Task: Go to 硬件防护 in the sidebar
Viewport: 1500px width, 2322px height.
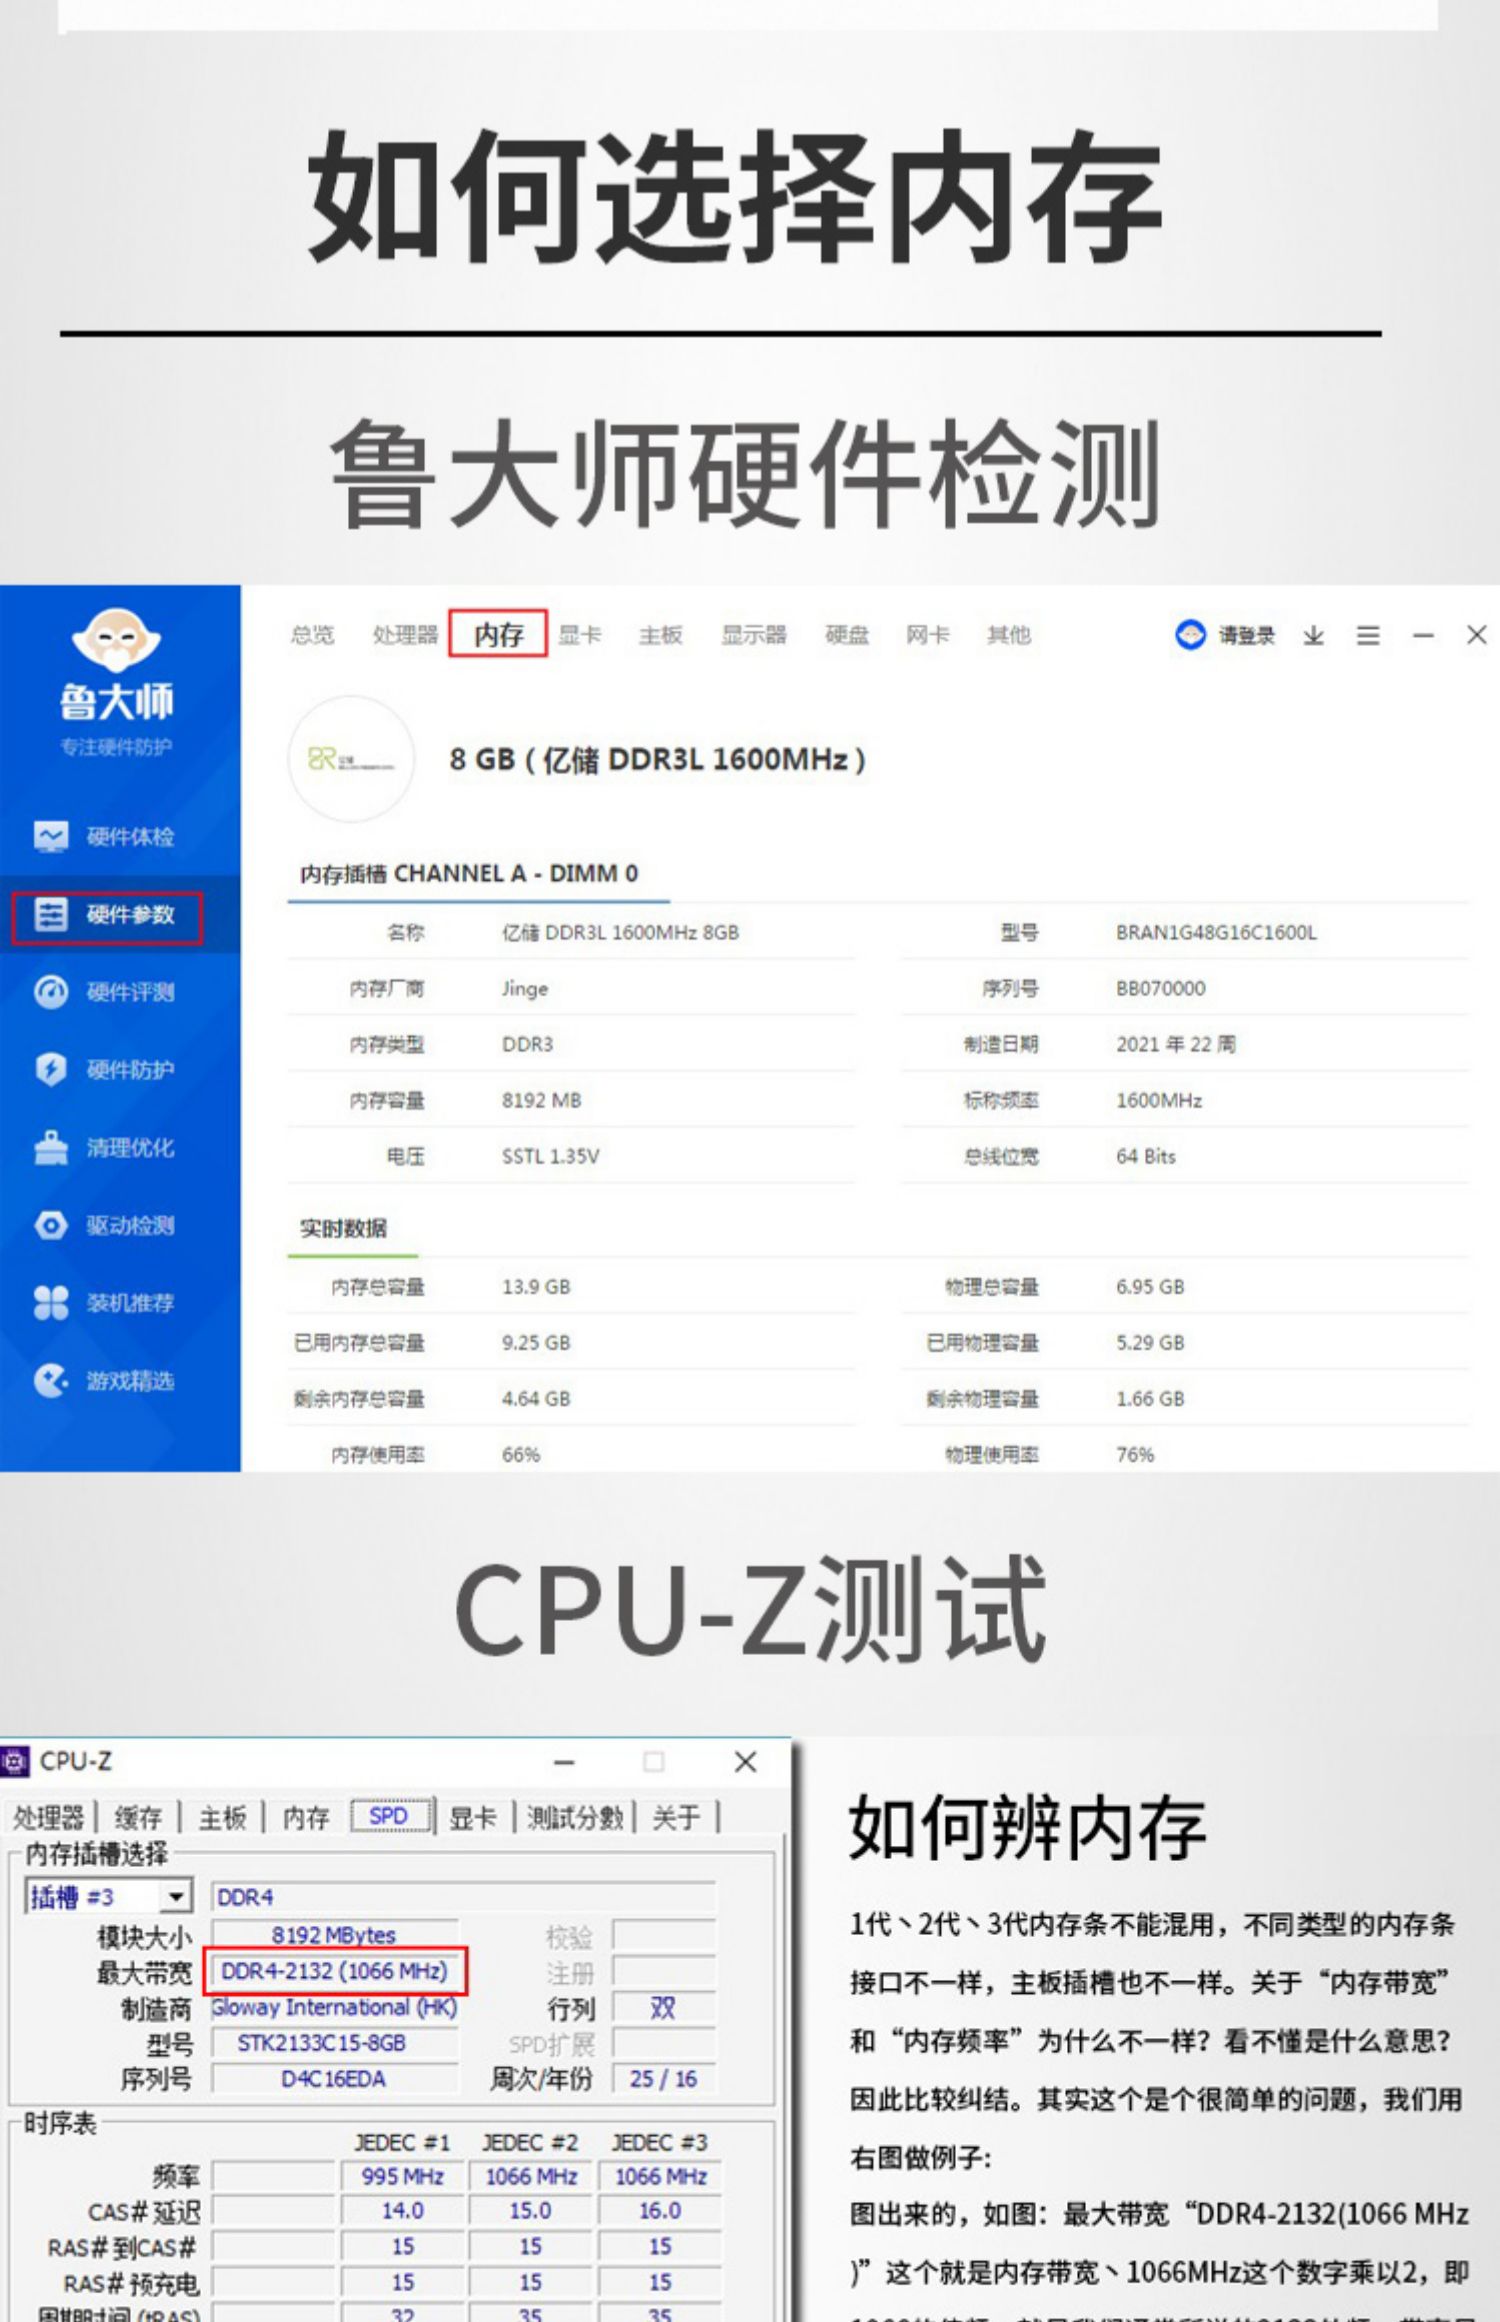Action: pos(105,1069)
